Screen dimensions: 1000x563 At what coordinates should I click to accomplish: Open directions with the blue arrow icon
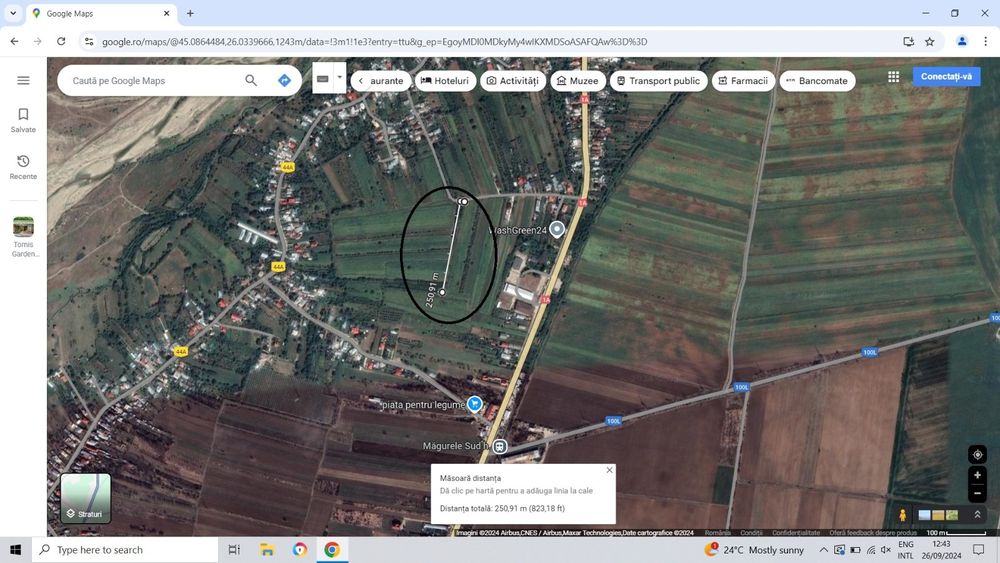click(284, 80)
